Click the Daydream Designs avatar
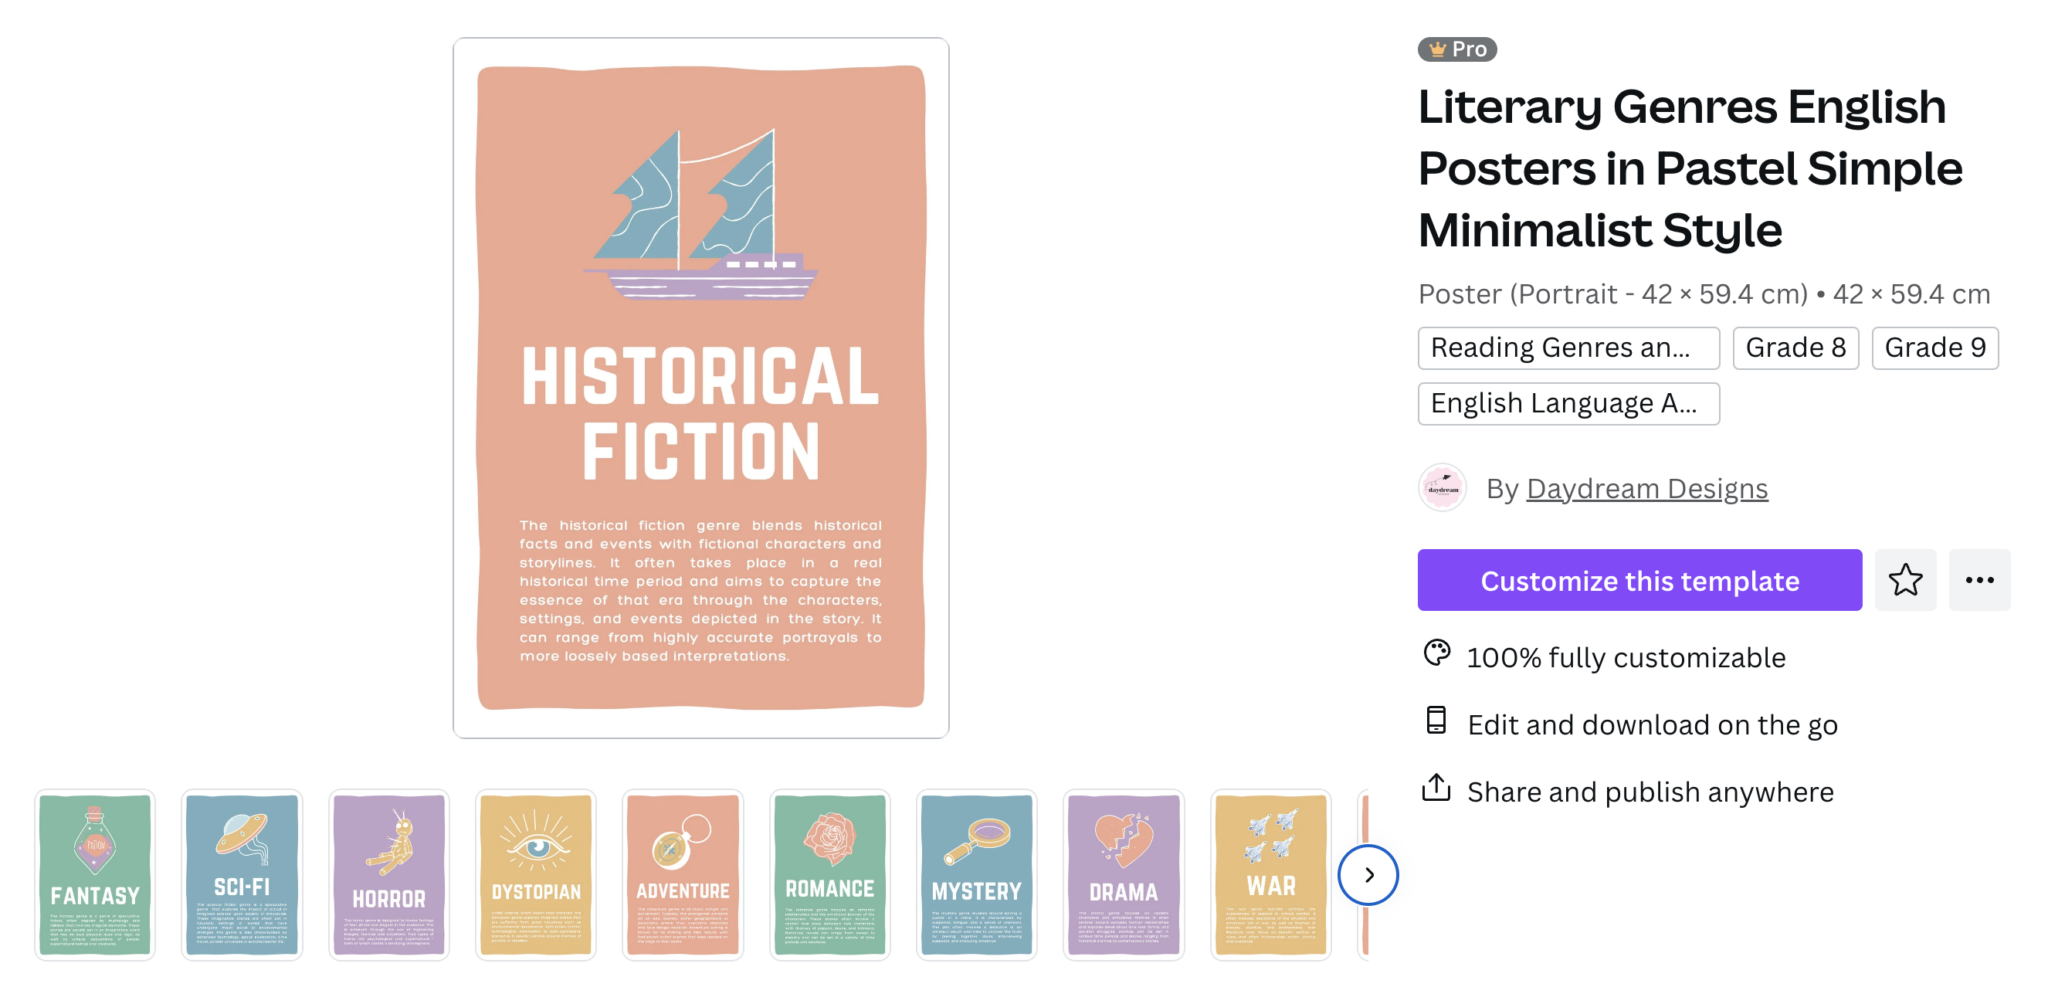Screen dimensions: 2048x1004 point(1443,488)
